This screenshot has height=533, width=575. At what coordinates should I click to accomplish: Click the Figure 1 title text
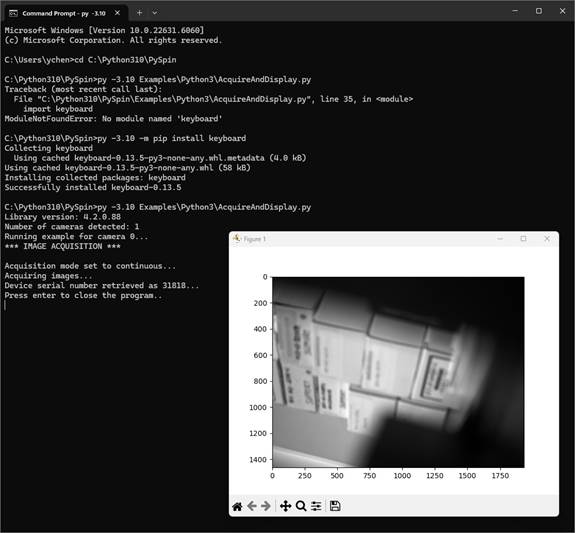click(x=255, y=239)
